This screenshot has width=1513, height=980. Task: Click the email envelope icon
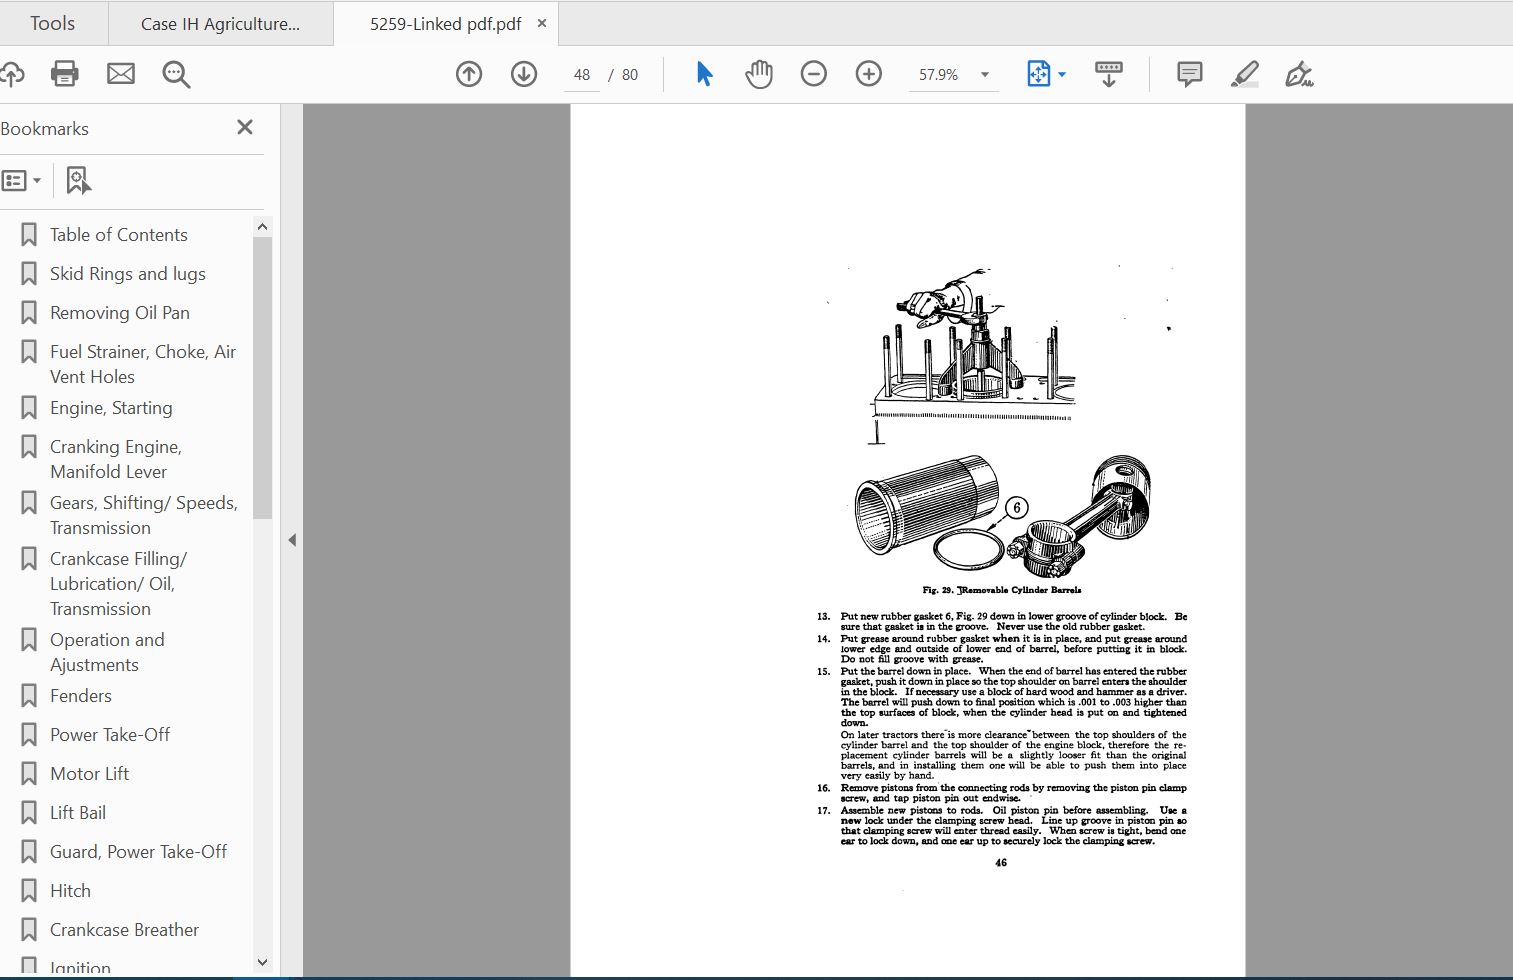(121, 74)
